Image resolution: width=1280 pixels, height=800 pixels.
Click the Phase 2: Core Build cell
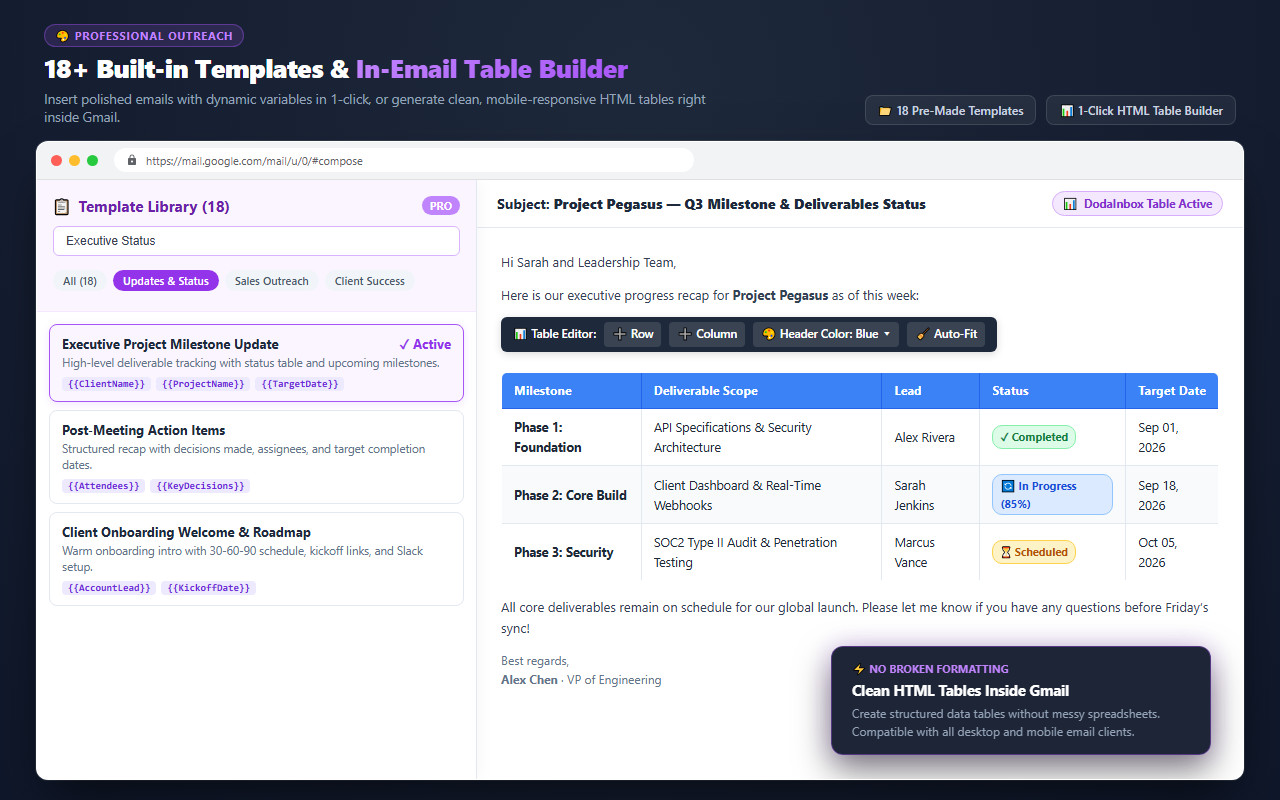coord(571,495)
